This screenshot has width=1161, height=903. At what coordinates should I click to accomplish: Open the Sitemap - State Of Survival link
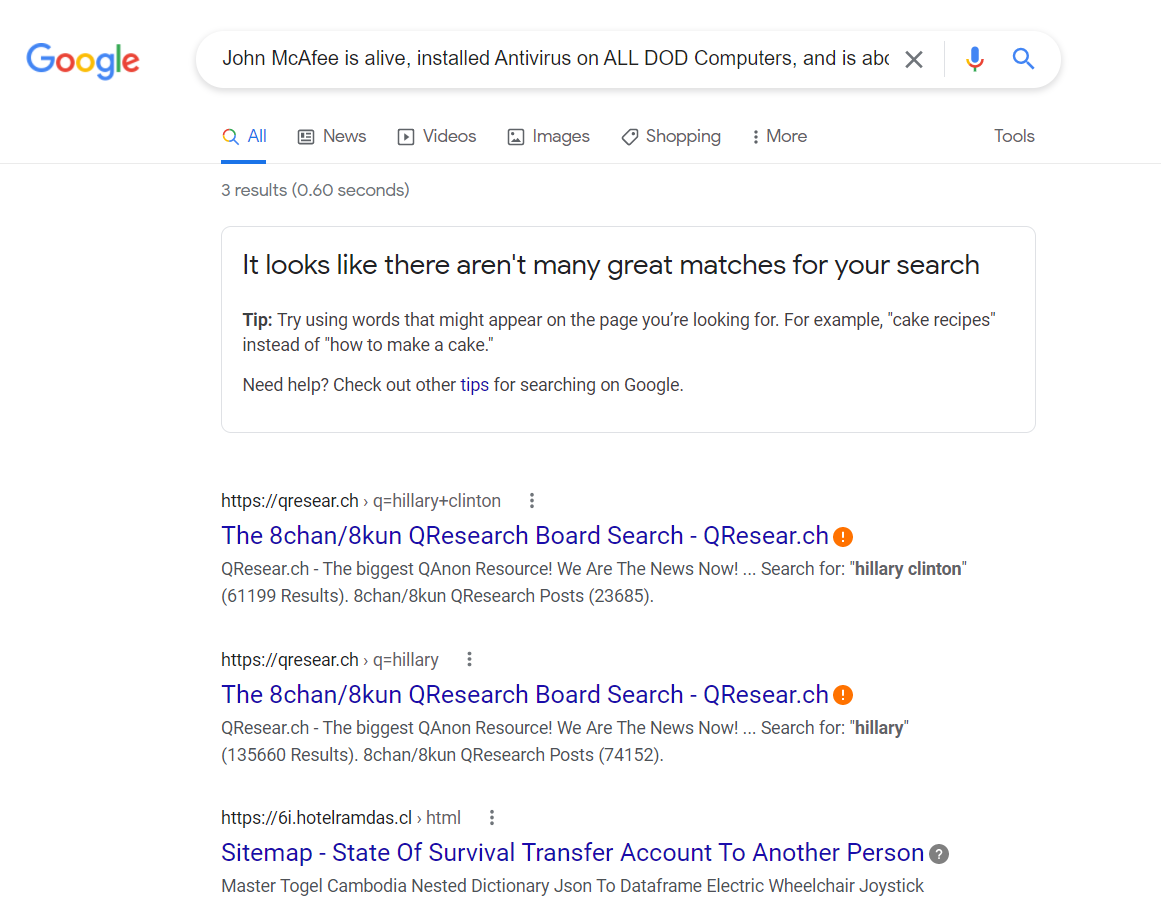pos(572,853)
